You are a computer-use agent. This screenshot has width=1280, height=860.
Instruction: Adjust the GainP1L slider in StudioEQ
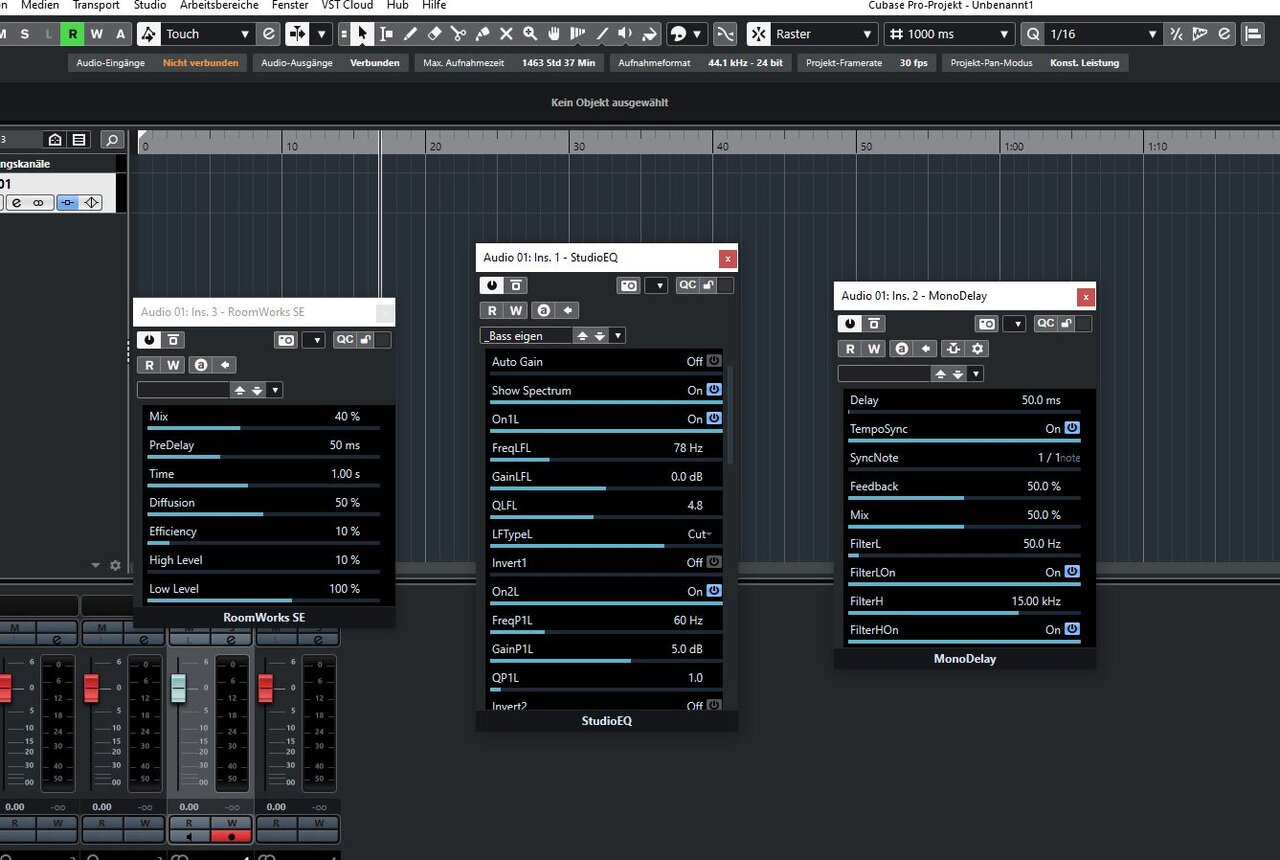click(x=606, y=660)
